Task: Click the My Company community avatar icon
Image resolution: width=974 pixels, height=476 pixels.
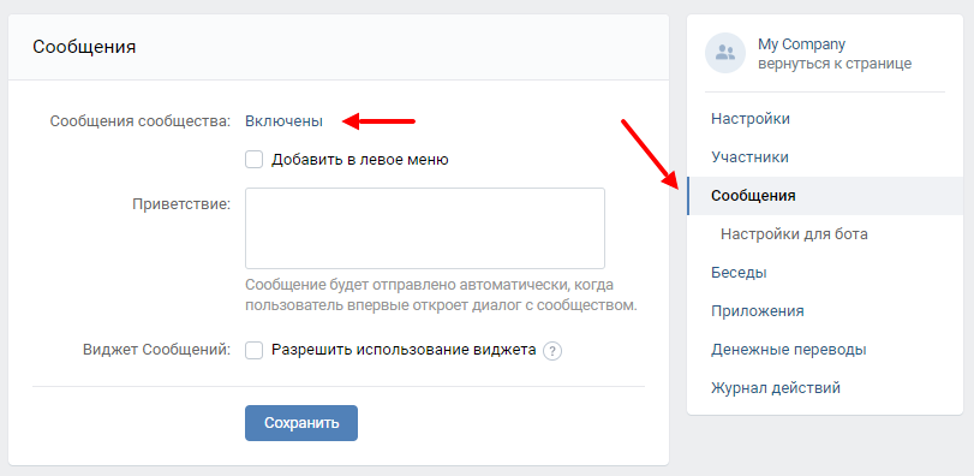Action: point(725,53)
